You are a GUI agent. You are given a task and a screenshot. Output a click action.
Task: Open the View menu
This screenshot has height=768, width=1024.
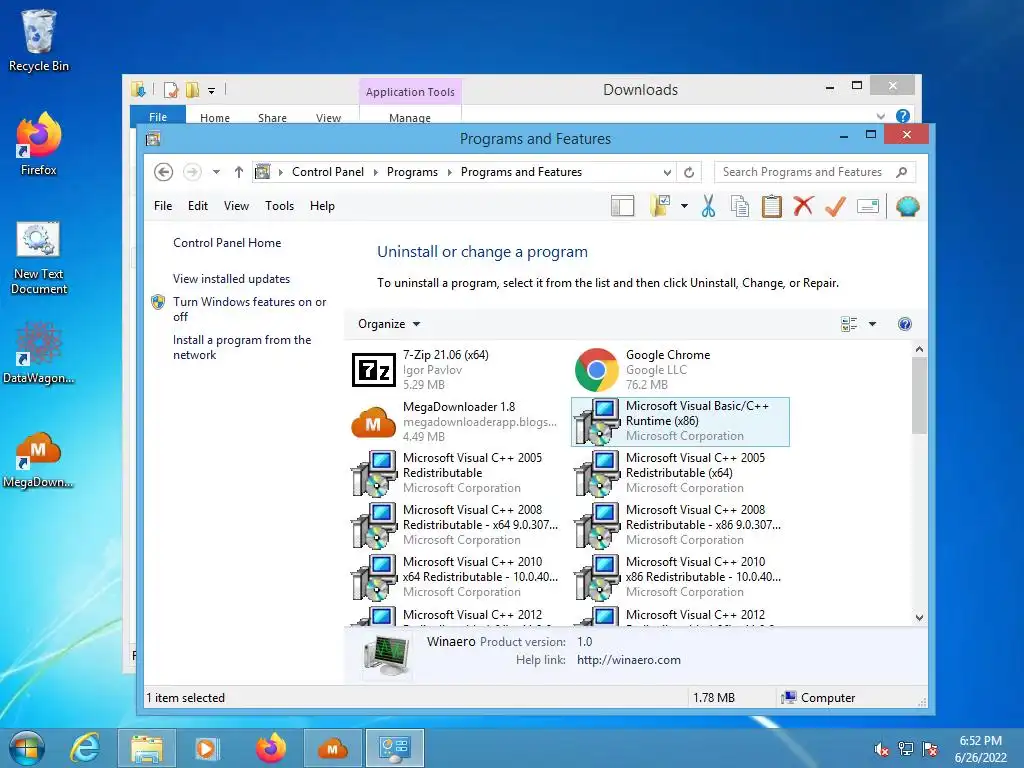pyautogui.click(x=236, y=206)
